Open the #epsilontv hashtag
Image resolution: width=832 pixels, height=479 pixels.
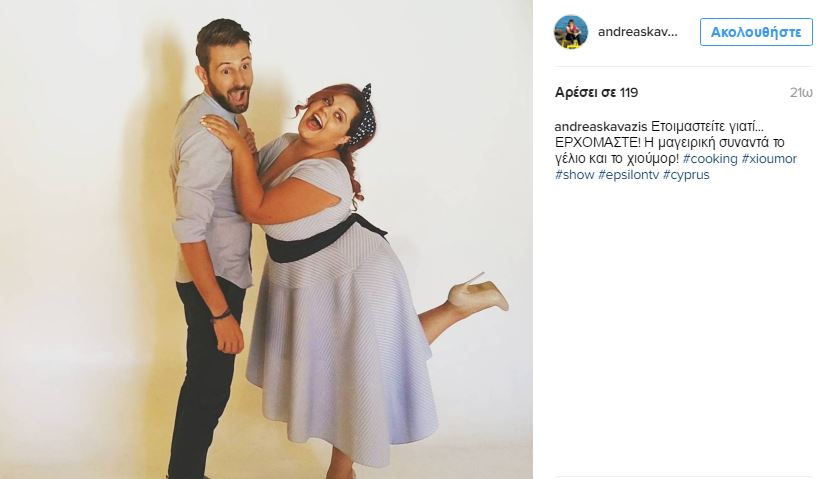click(628, 175)
